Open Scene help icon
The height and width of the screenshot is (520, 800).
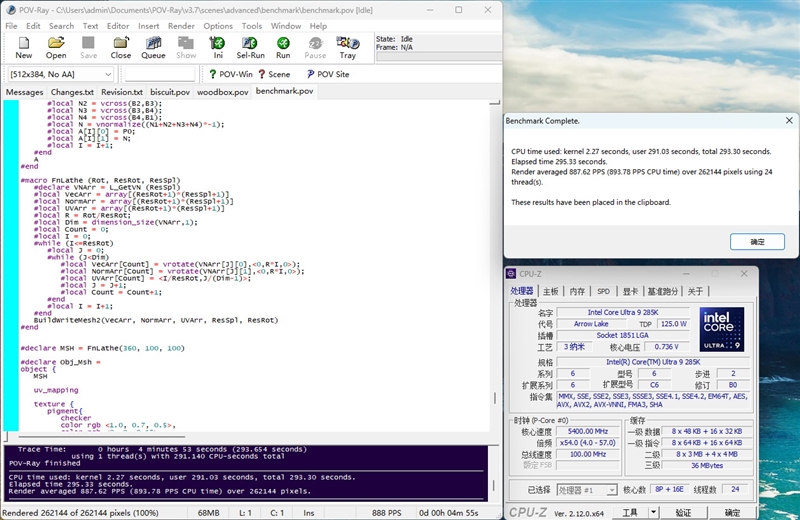pyautogui.click(x=274, y=74)
